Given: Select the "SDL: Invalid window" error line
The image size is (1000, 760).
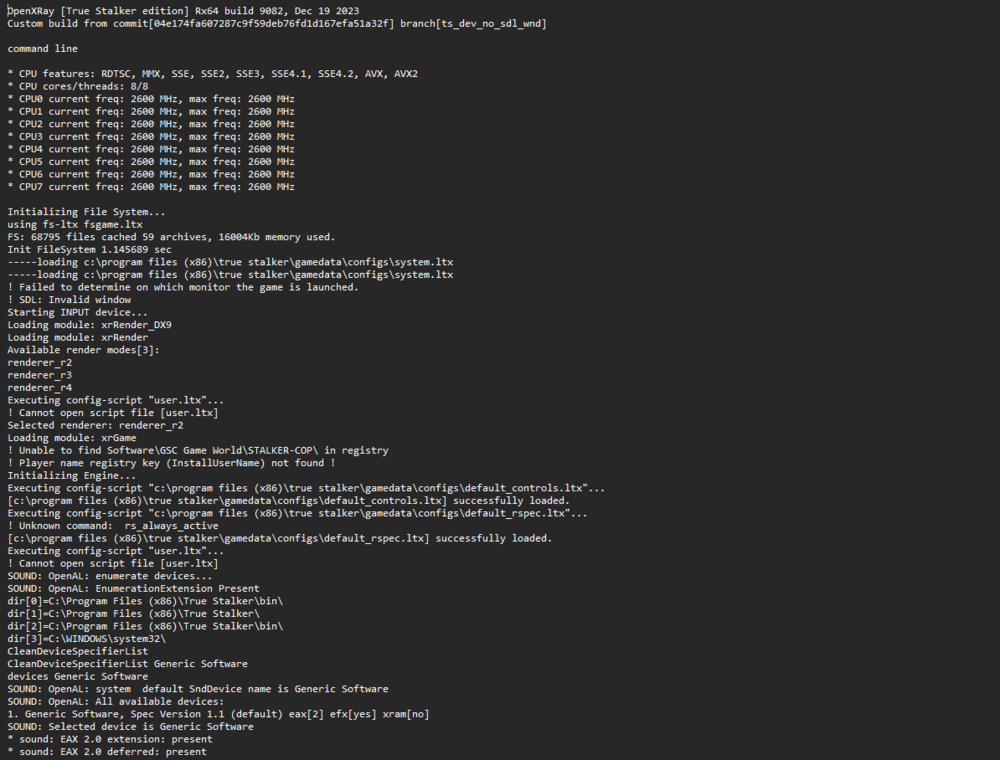Looking at the screenshot, I should point(69,300).
